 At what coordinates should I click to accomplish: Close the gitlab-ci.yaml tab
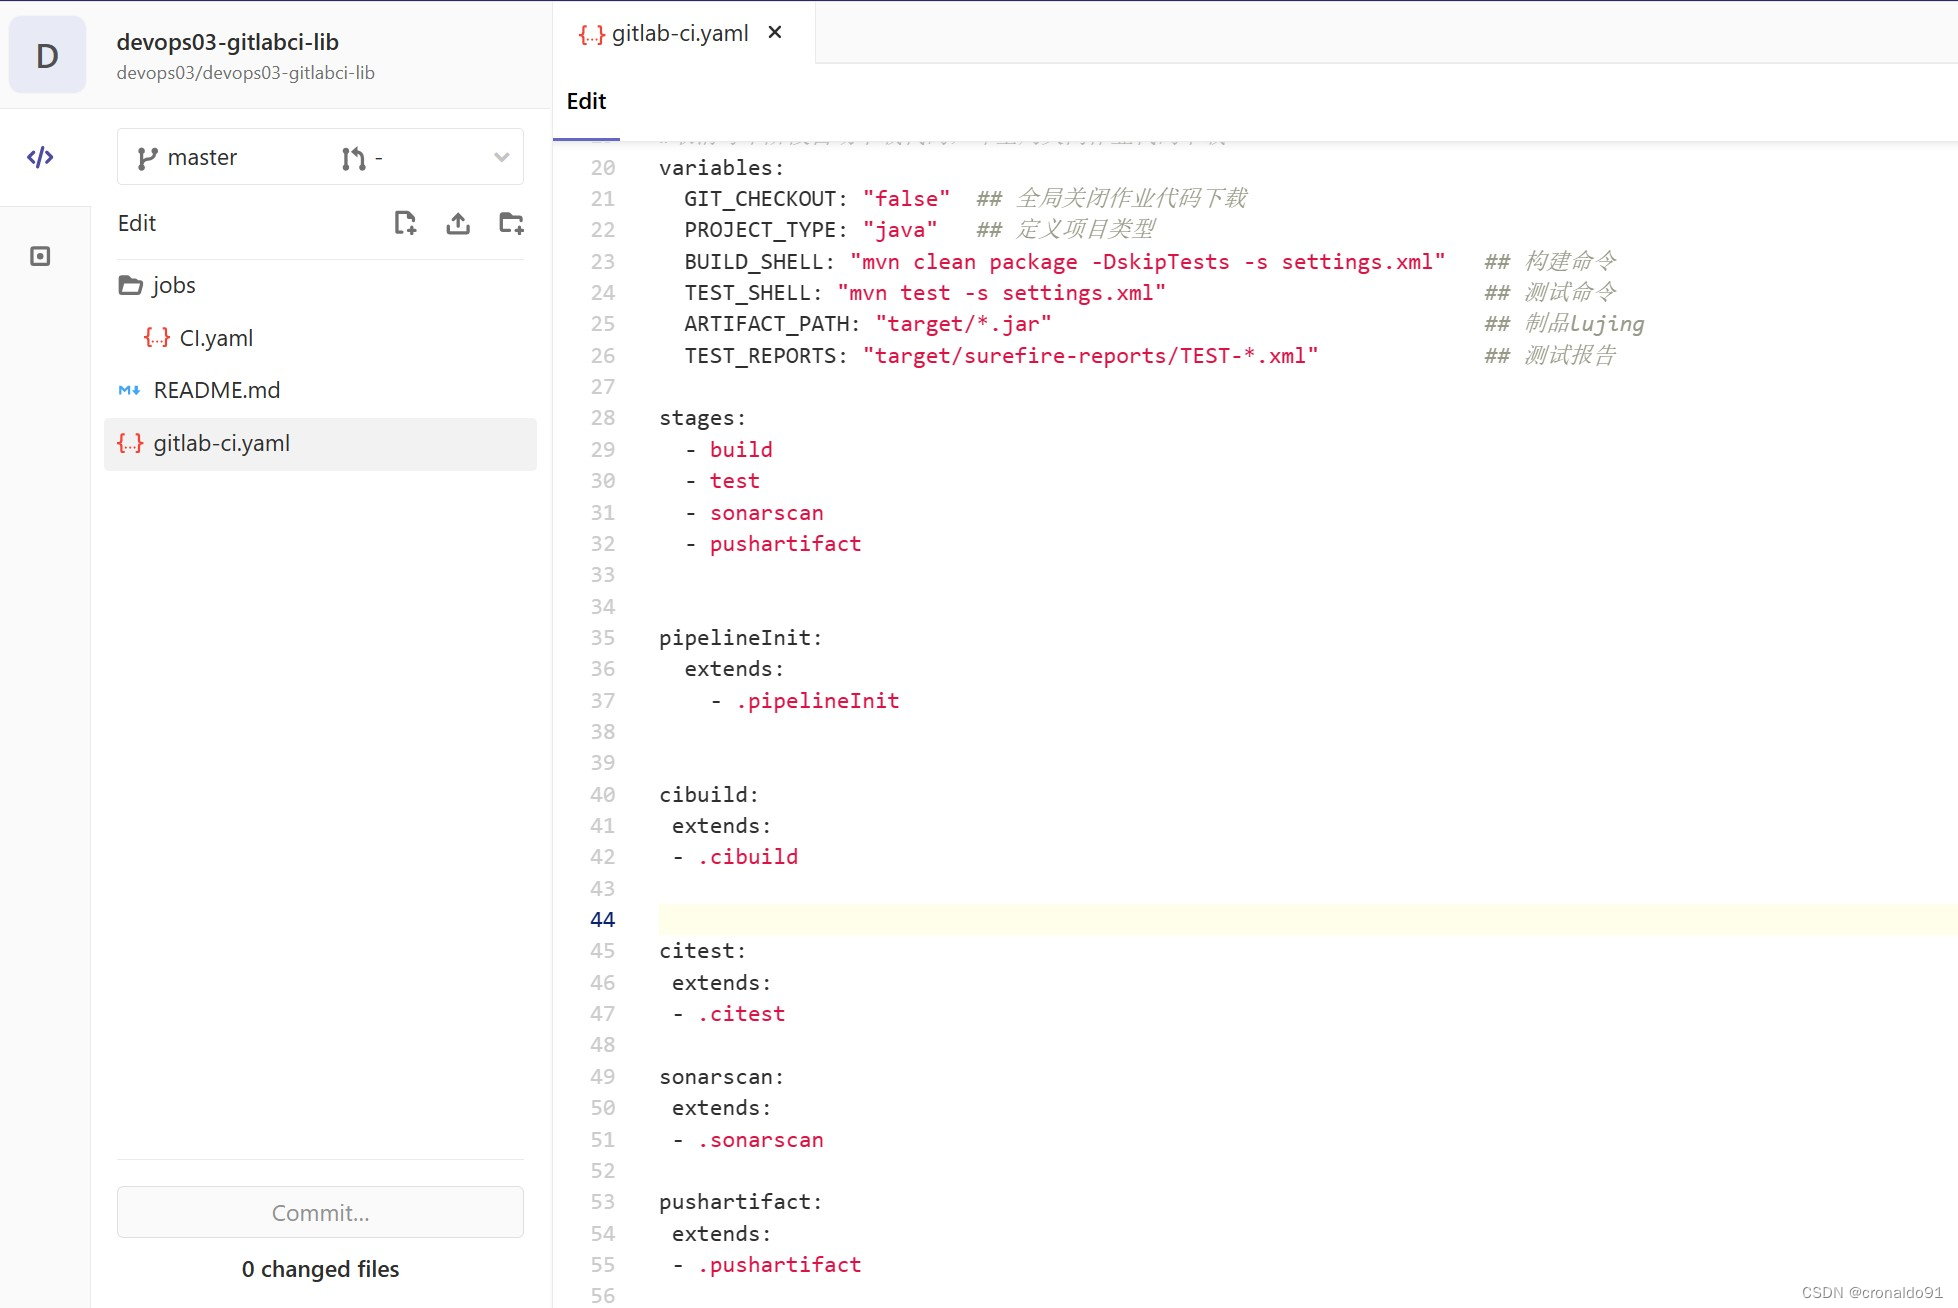click(775, 32)
